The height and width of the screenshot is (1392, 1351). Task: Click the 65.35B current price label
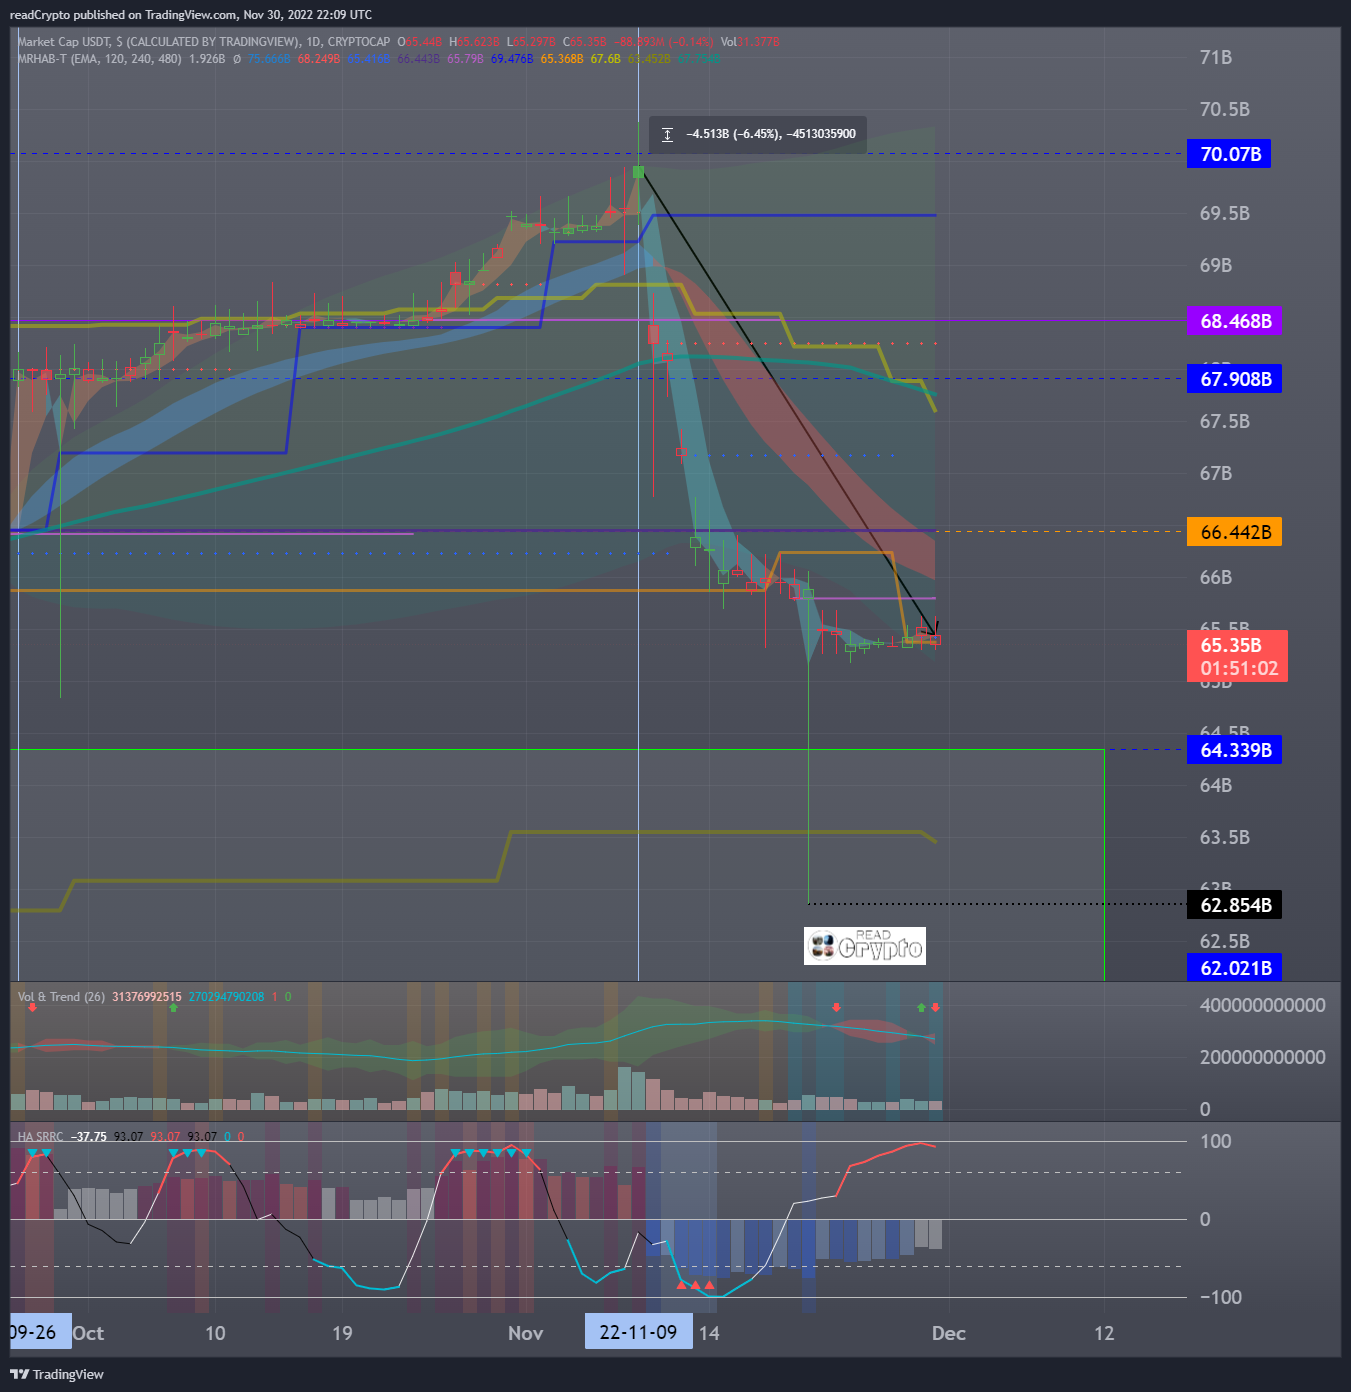point(1231,645)
